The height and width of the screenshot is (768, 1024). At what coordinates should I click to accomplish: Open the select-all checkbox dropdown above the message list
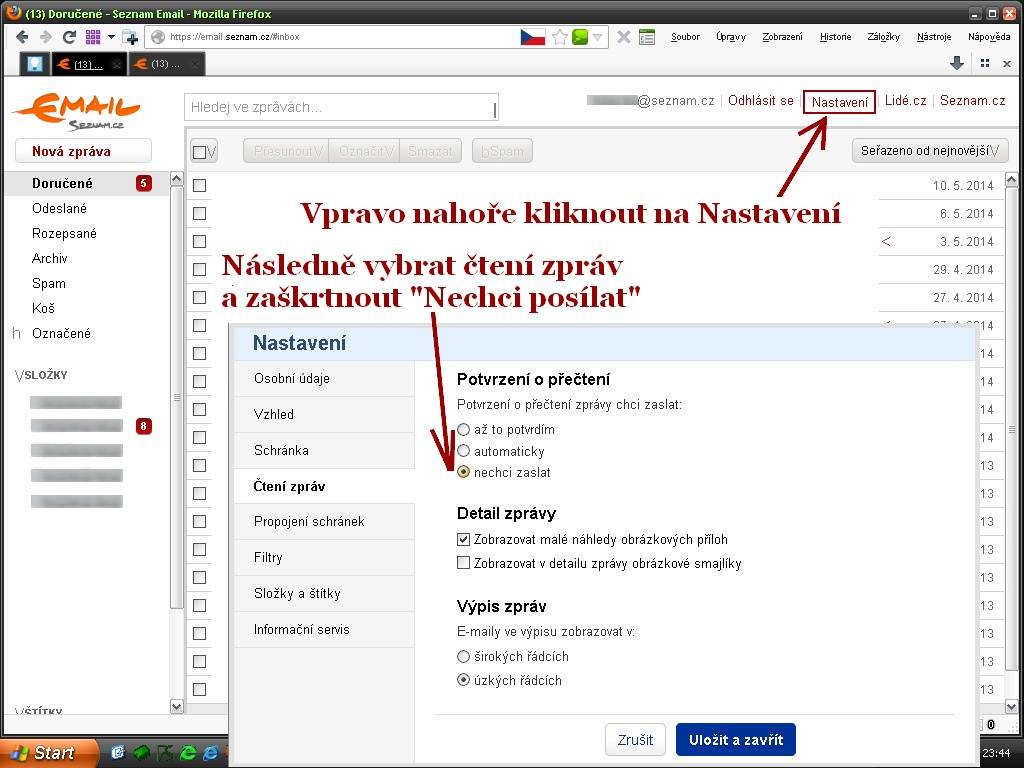click(204, 152)
